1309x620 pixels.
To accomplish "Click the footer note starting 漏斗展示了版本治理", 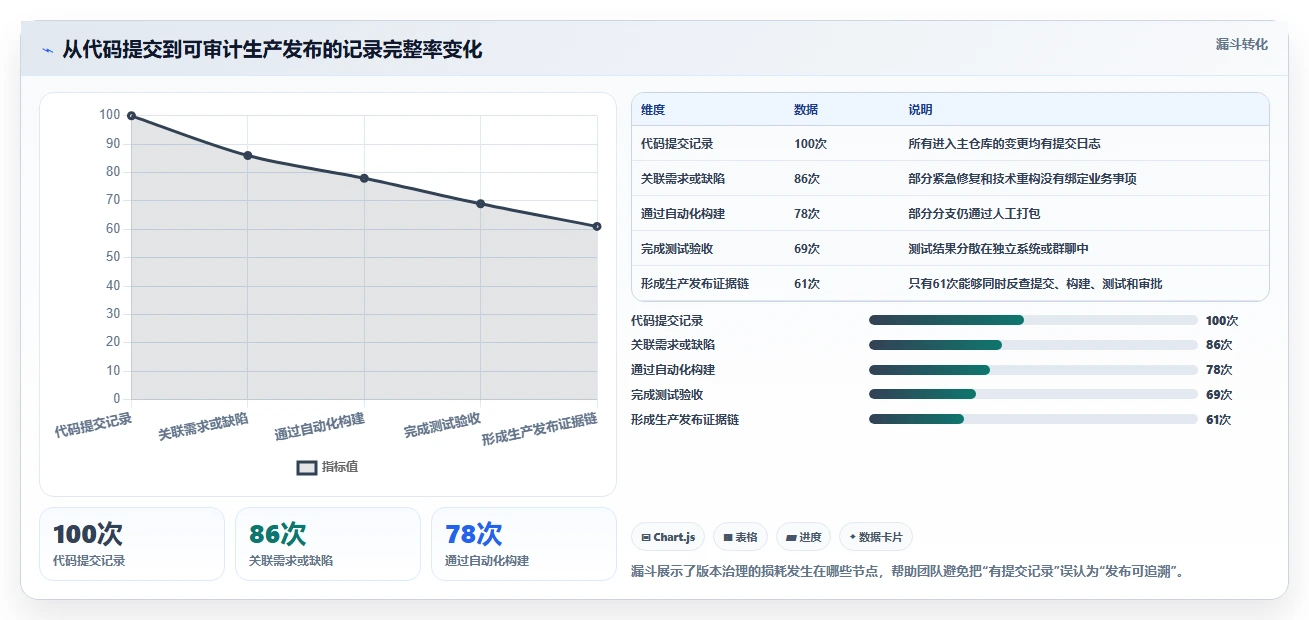I will pyautogui.click(x=908, y=572).
